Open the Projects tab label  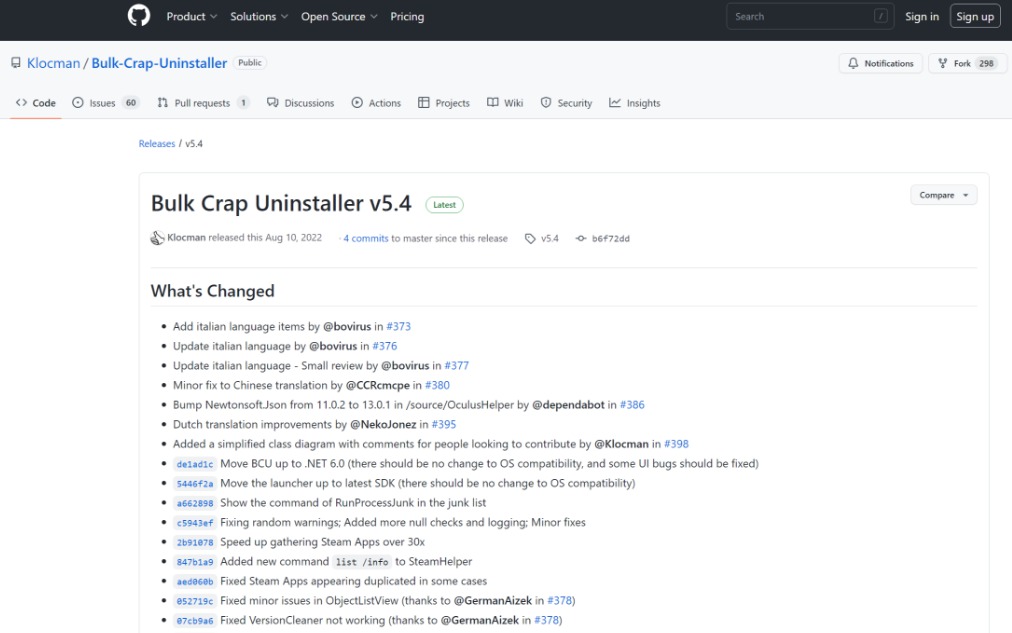tap(452, 103)
